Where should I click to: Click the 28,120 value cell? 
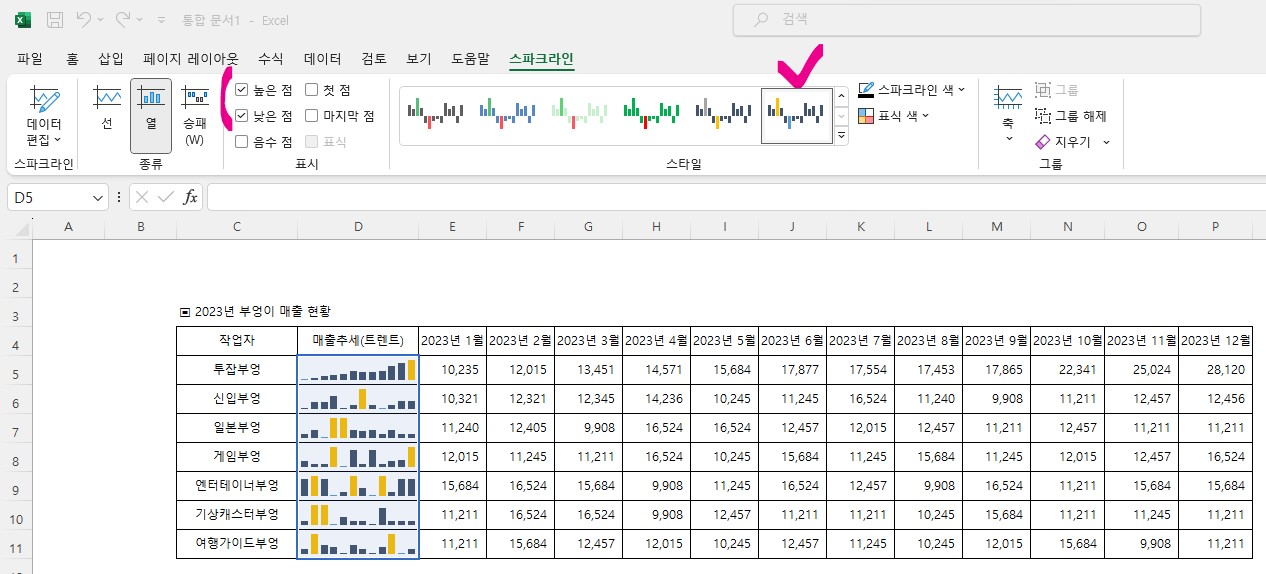click(x=1215, y=370)
